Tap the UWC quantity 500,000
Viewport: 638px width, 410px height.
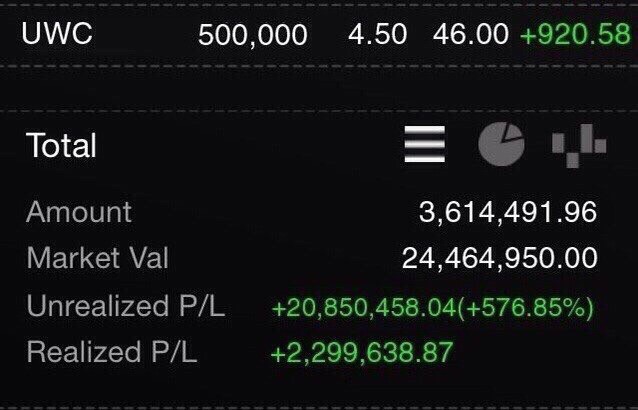coord(253,35)
